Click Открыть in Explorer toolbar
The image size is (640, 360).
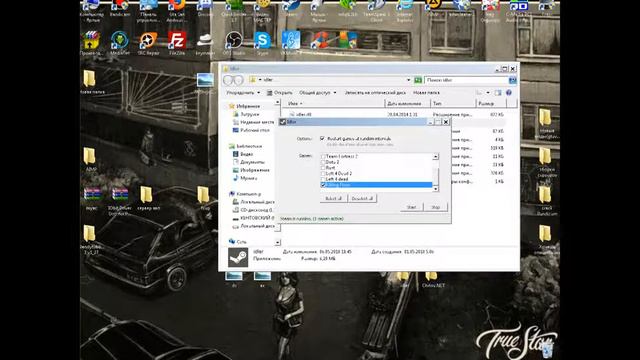pos(280,93)
